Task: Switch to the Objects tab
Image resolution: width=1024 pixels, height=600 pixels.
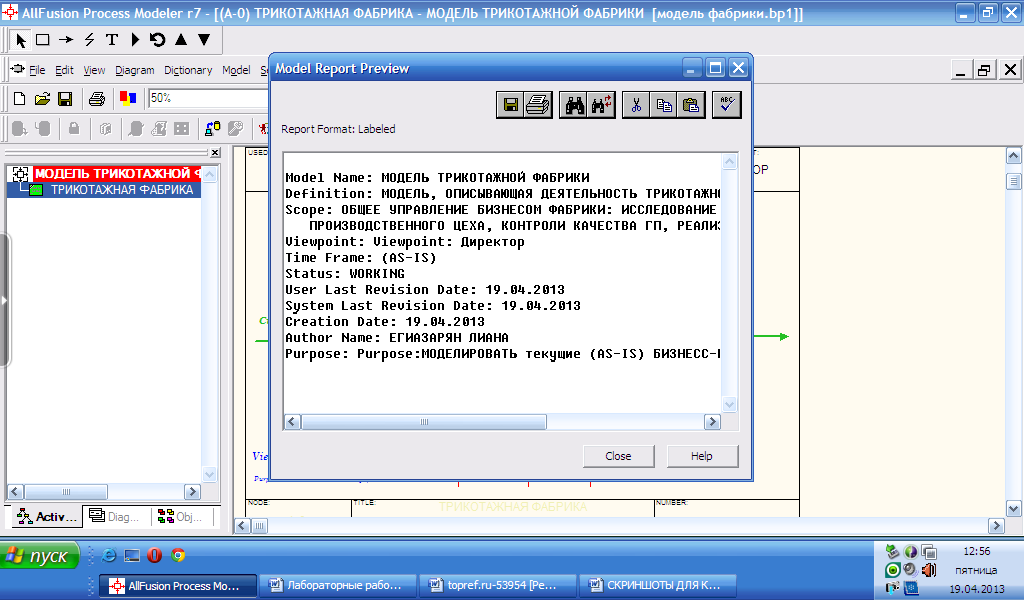Action: [181, 516]
